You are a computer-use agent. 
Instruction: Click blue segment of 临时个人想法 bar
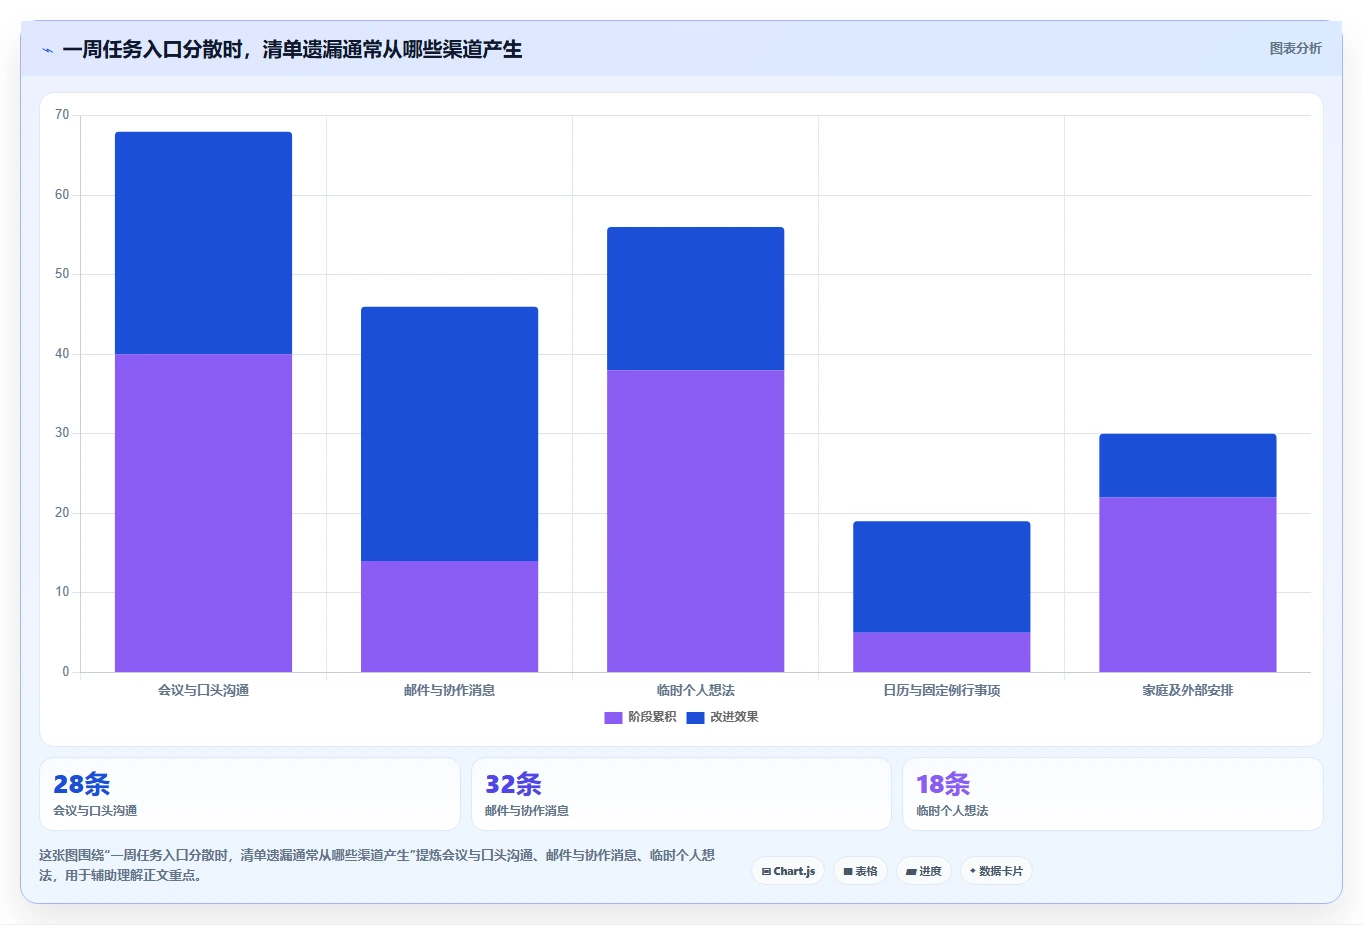click(695, 299)
